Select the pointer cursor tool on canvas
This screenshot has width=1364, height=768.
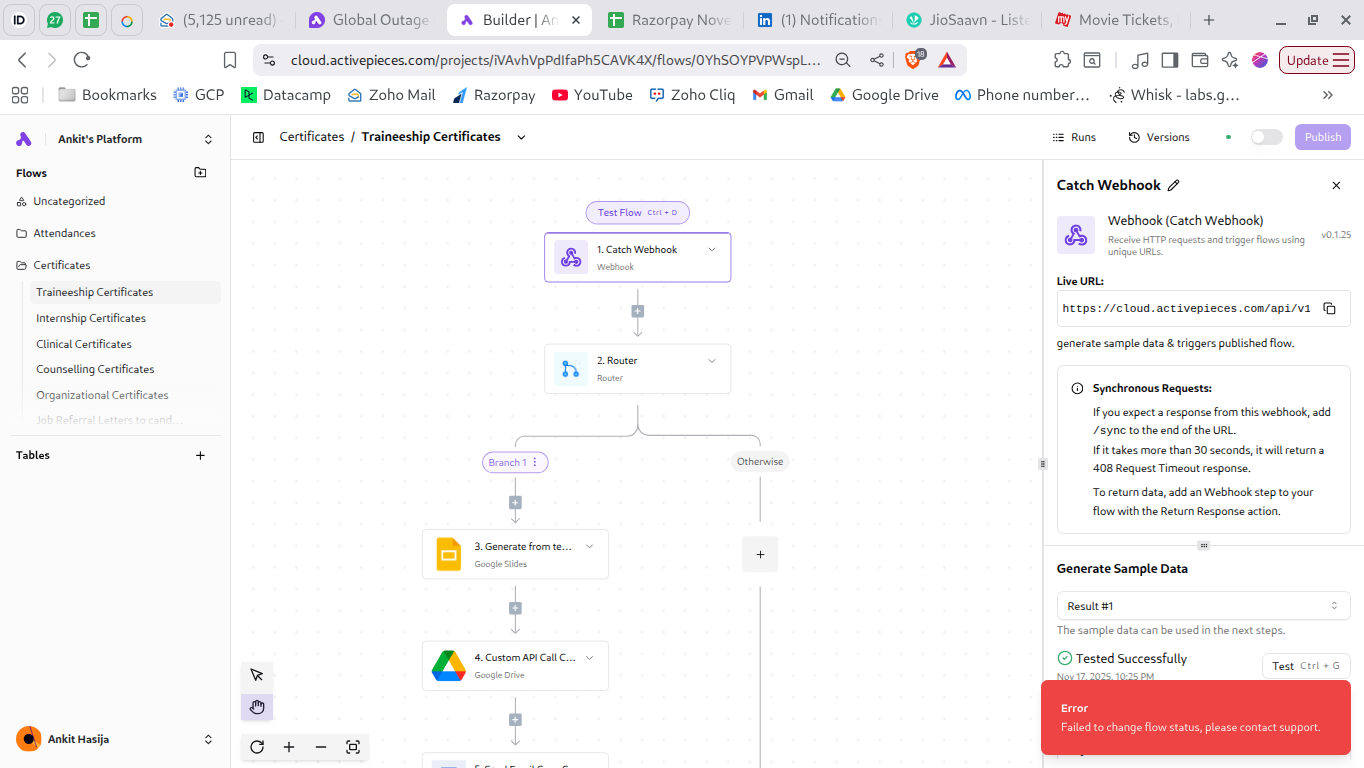click(257, 675)
